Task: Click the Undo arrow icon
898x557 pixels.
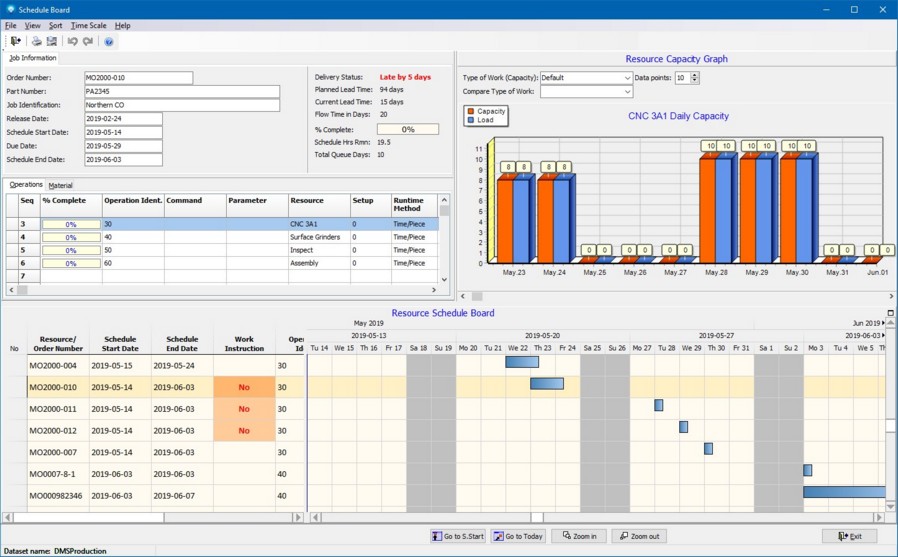Action: [72, 41]
